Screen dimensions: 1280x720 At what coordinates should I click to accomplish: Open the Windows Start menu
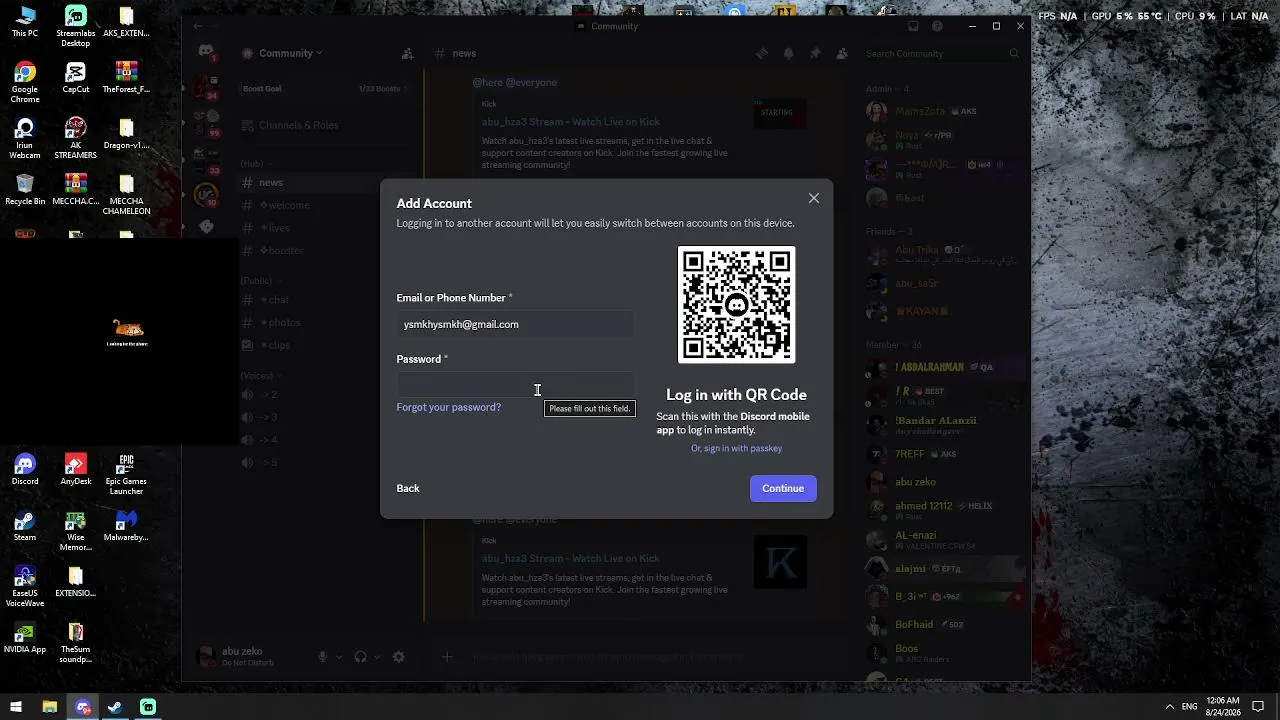pyautogui.click(x=16, y=707)
